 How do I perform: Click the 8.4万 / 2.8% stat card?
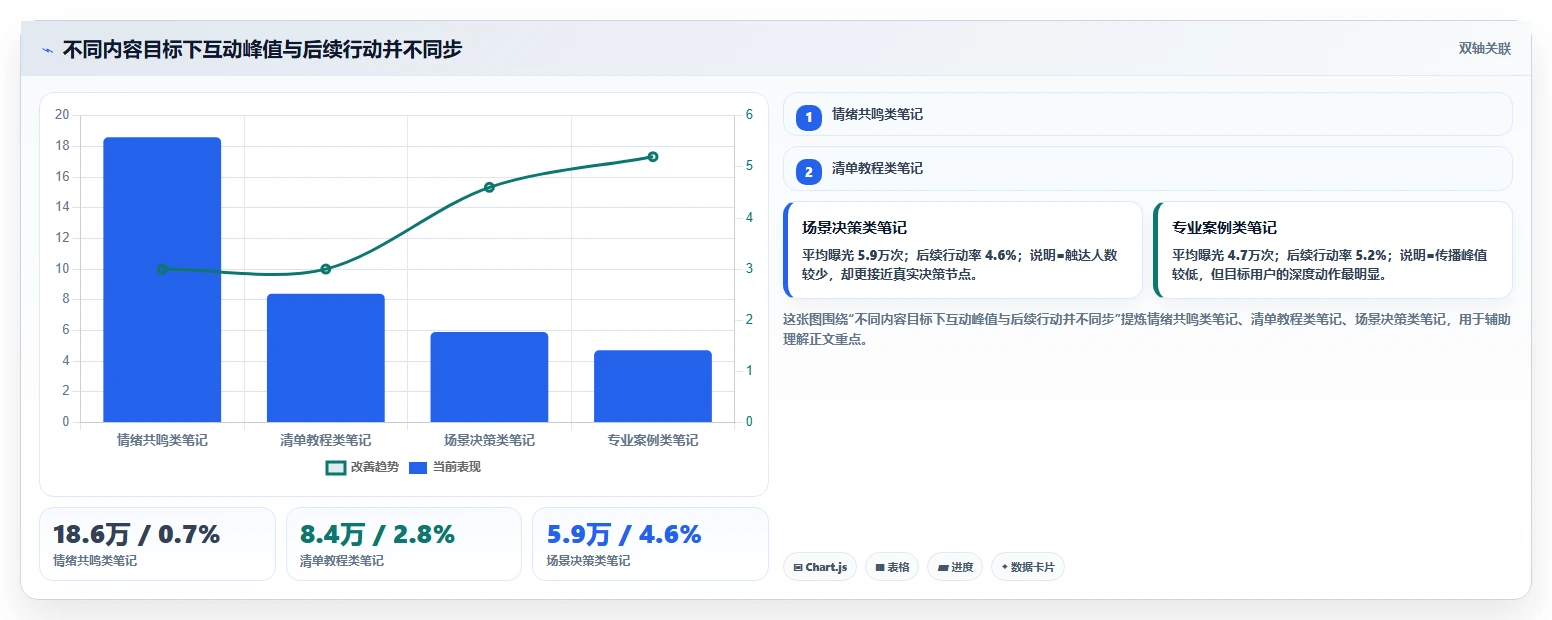click(x=404, y=544)
